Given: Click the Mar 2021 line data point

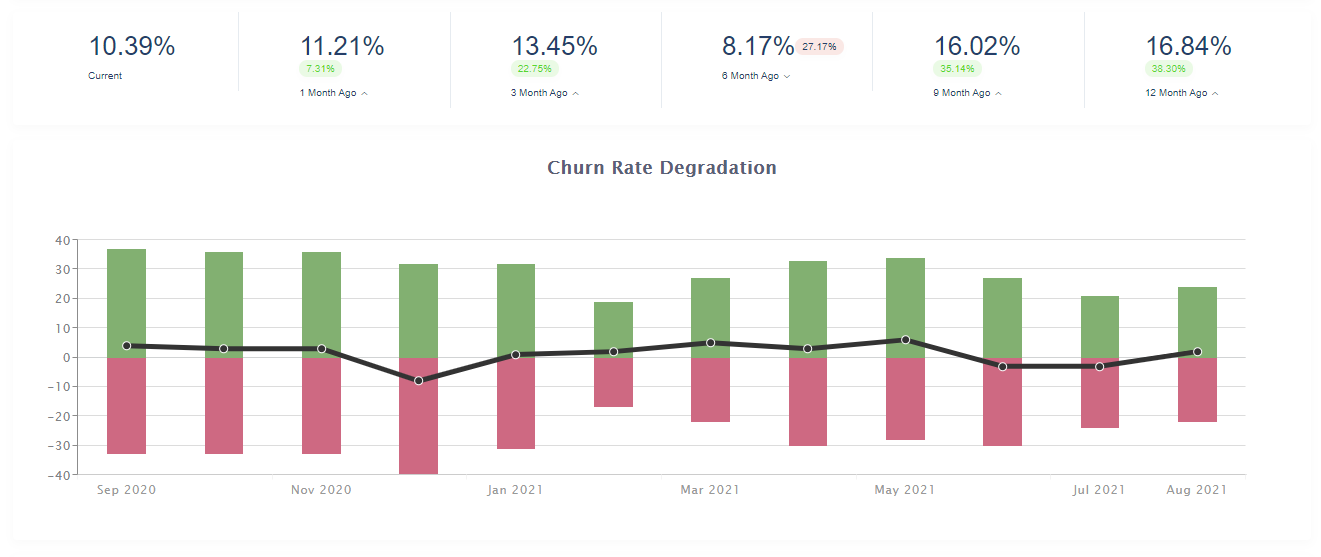Looking at the screenshot, I should 711,343.
